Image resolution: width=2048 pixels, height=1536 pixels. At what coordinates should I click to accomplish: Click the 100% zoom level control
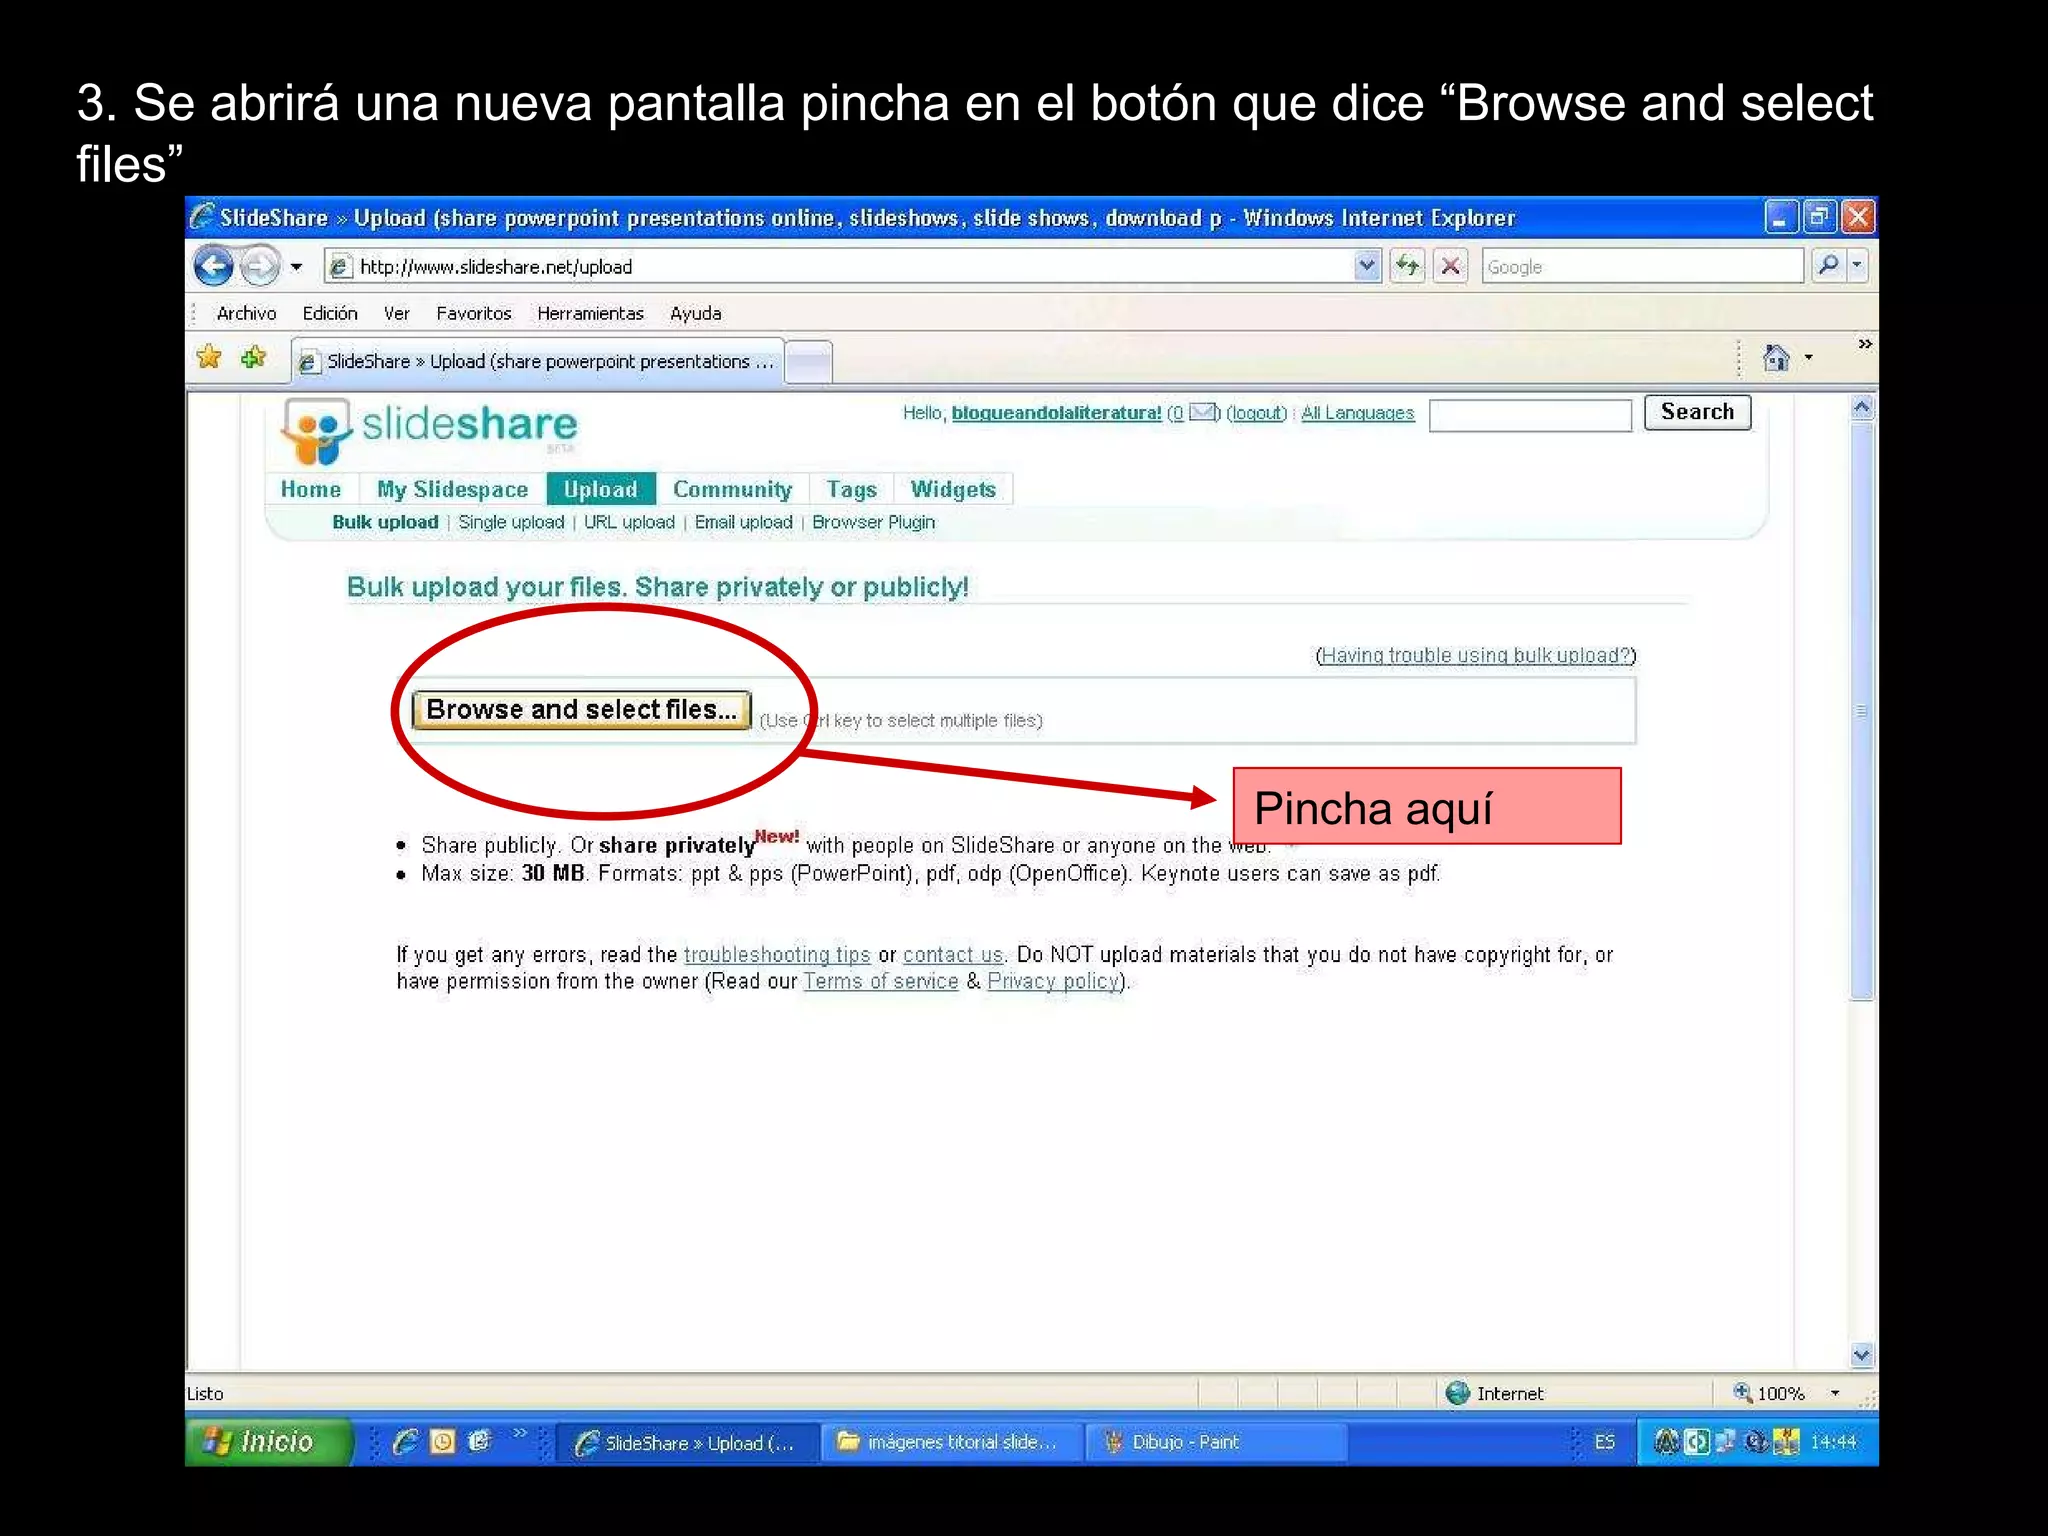(x=1769, y=1393)
